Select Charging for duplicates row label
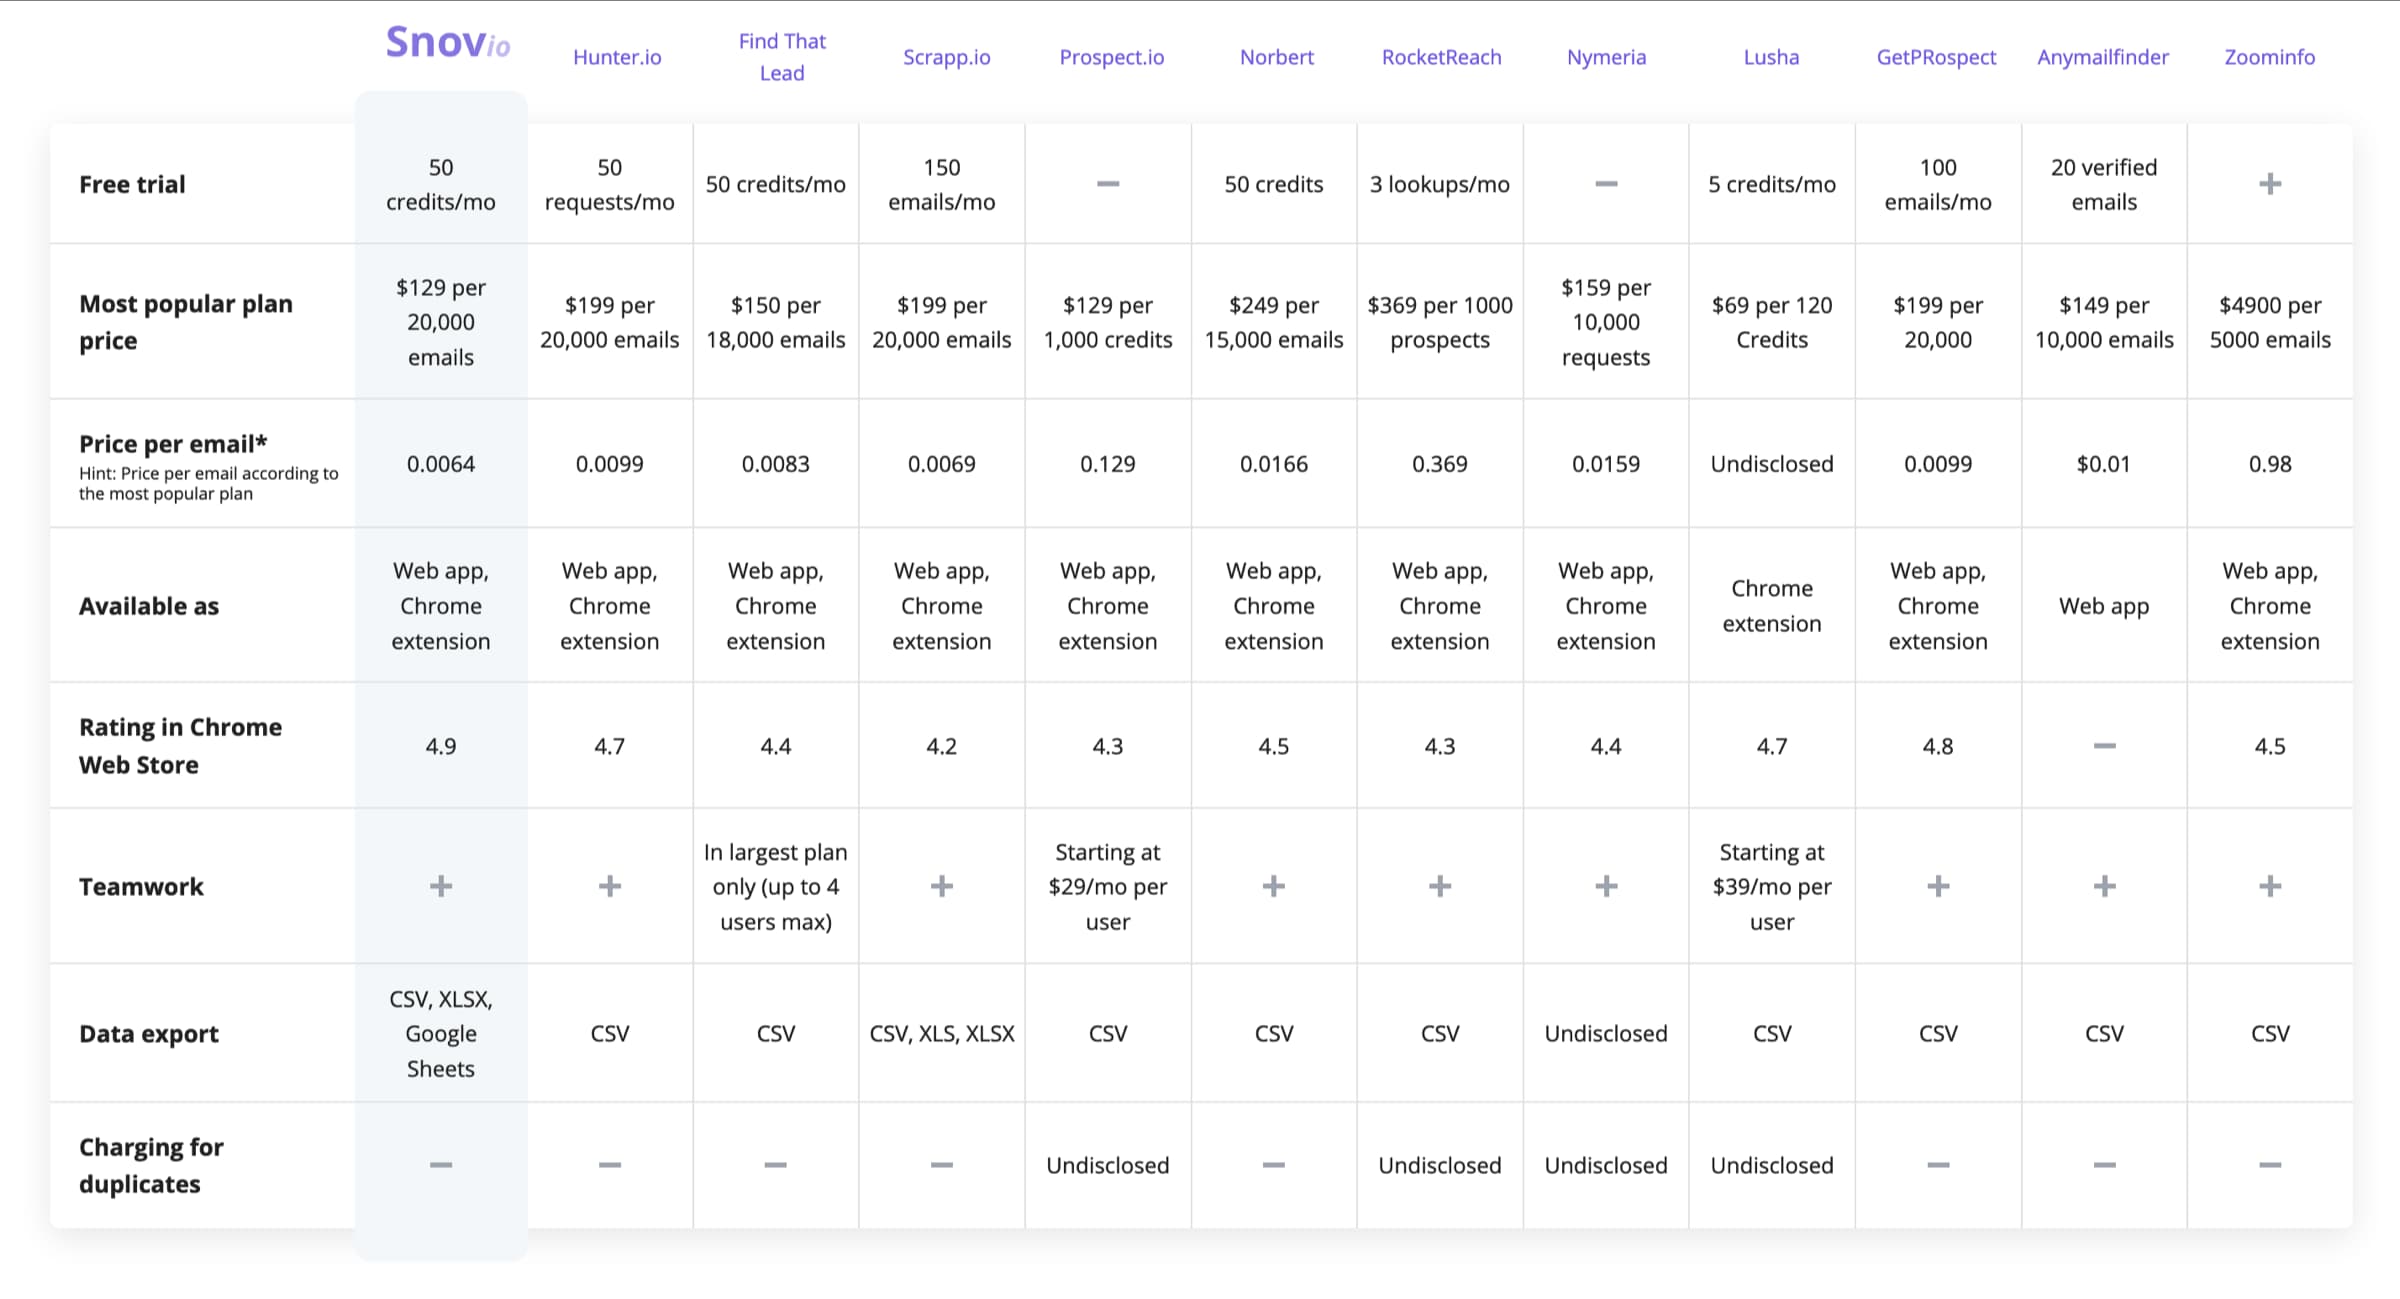 coord(151,1165)
